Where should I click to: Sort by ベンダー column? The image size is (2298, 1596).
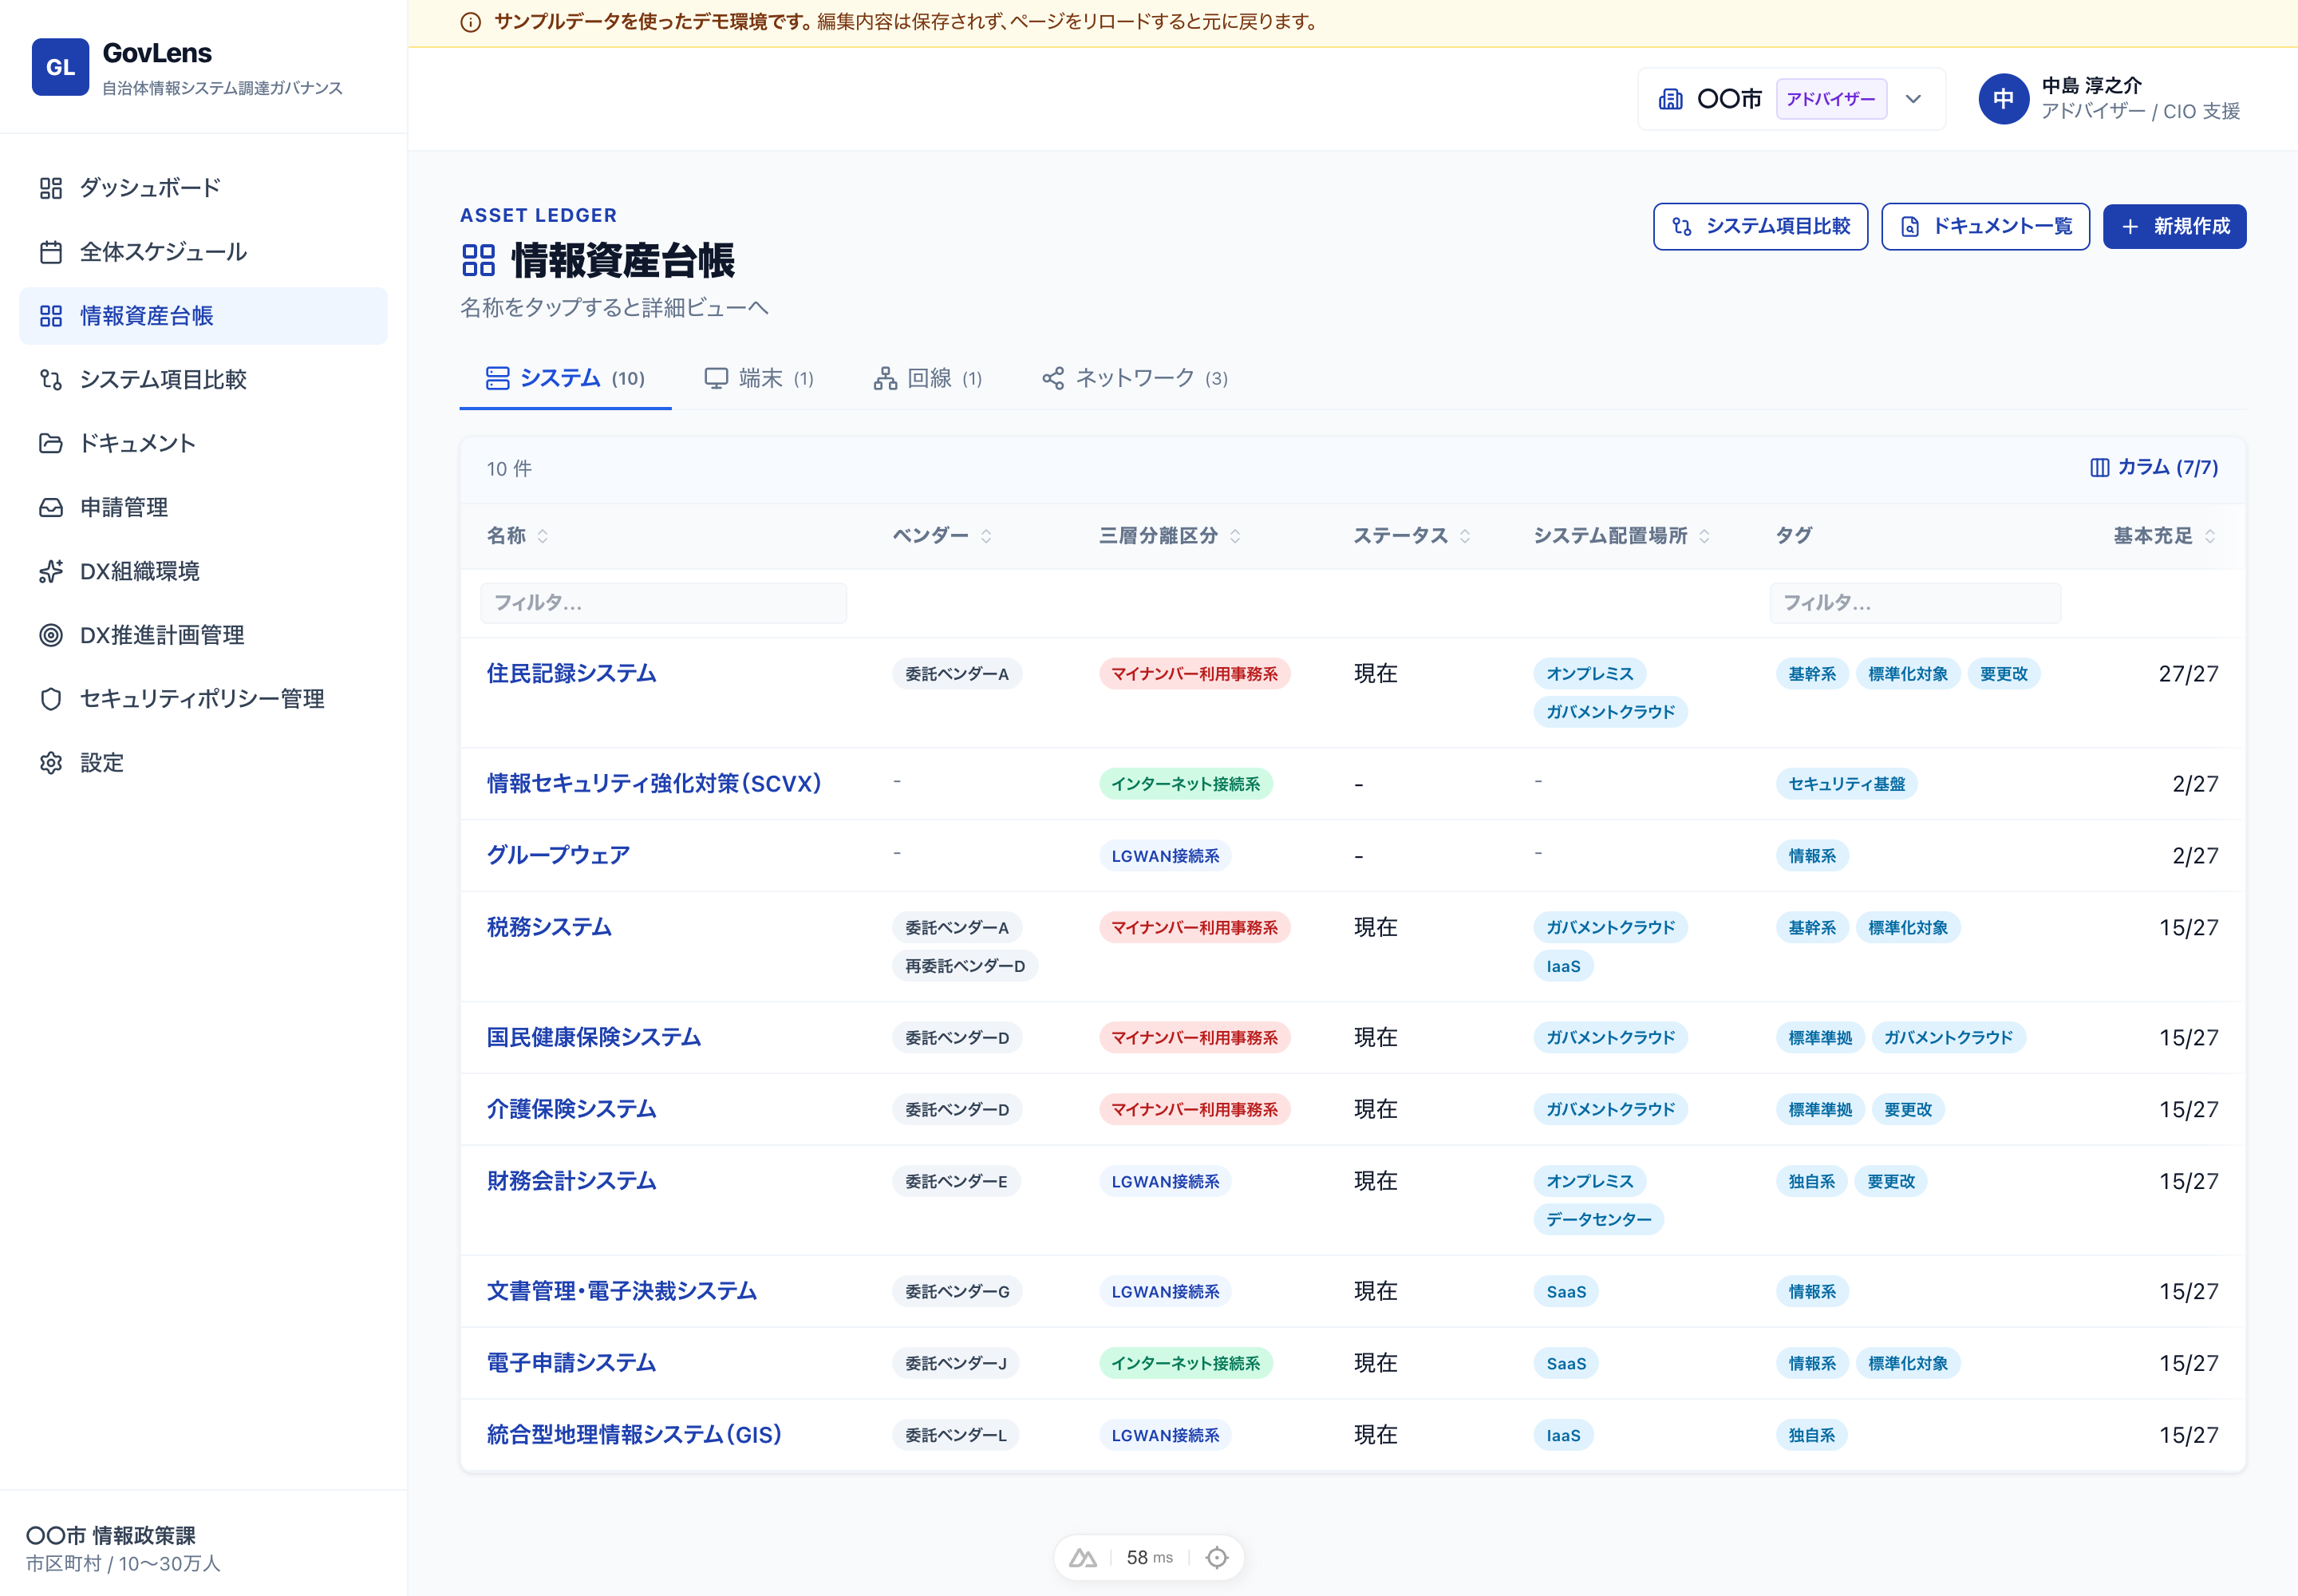(942, 536)
